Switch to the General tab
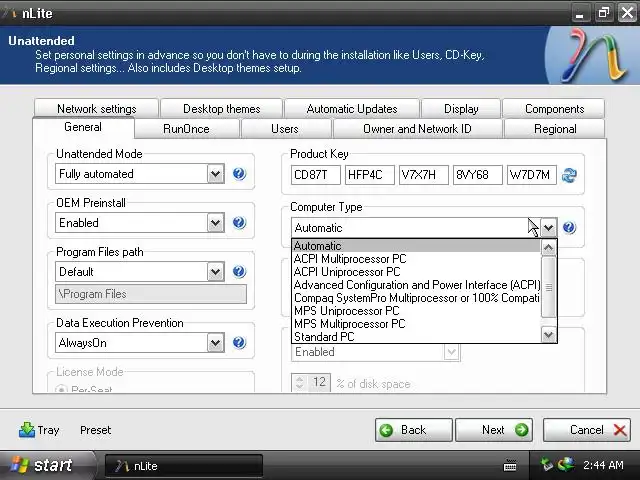The image size is (640, 480). pyautogui.click(x=83, y=127)
